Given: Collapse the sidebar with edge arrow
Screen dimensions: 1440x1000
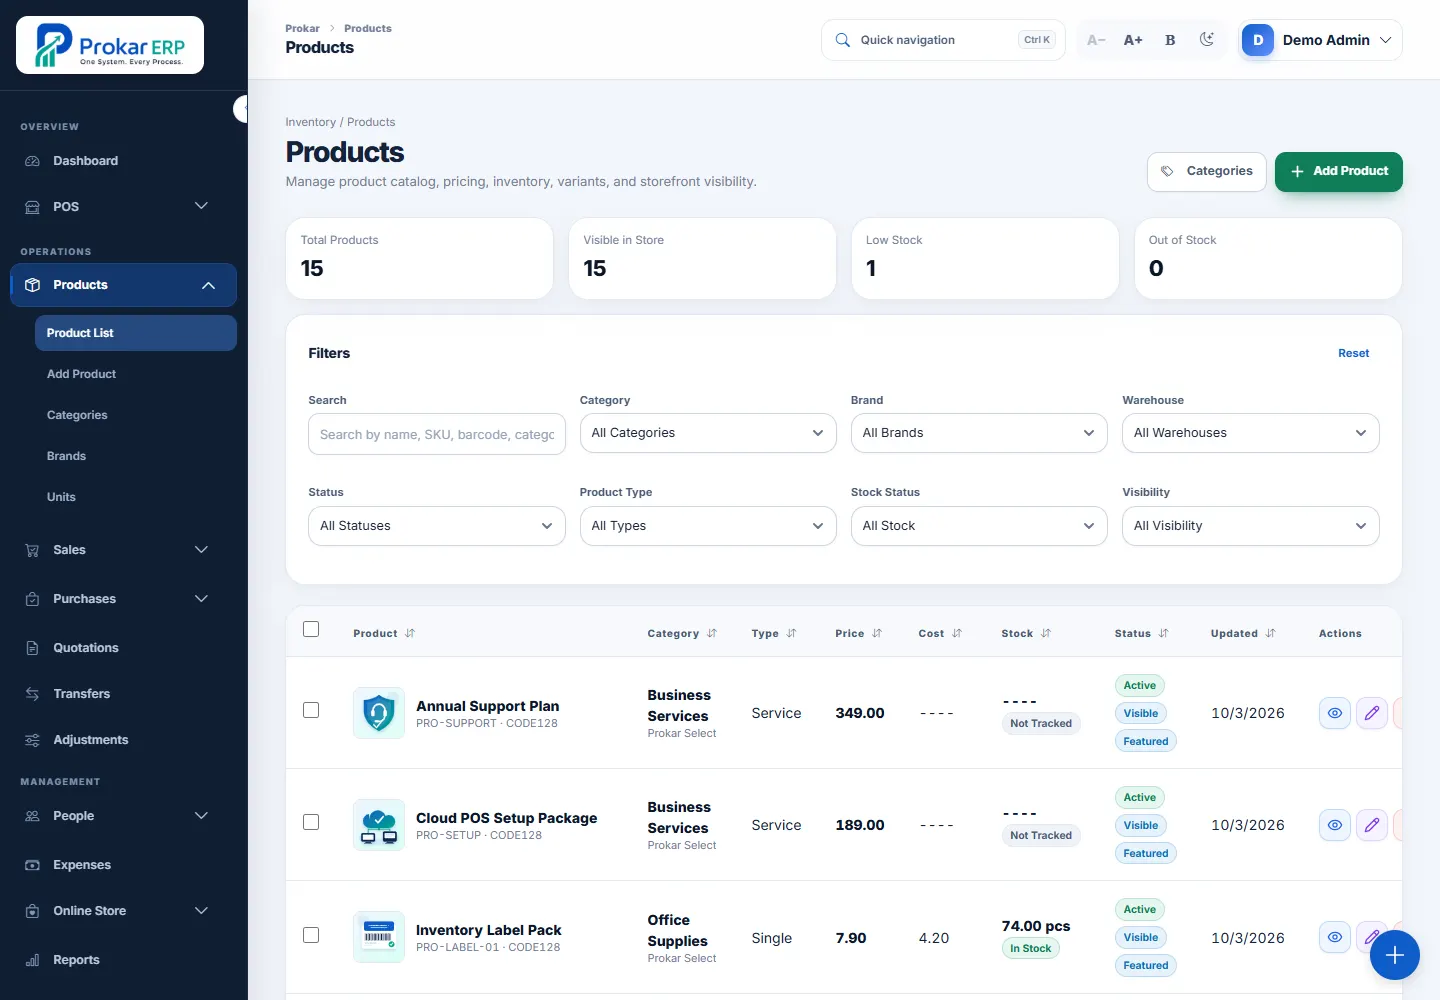Looking at the screenshot, I should [241, 108].
